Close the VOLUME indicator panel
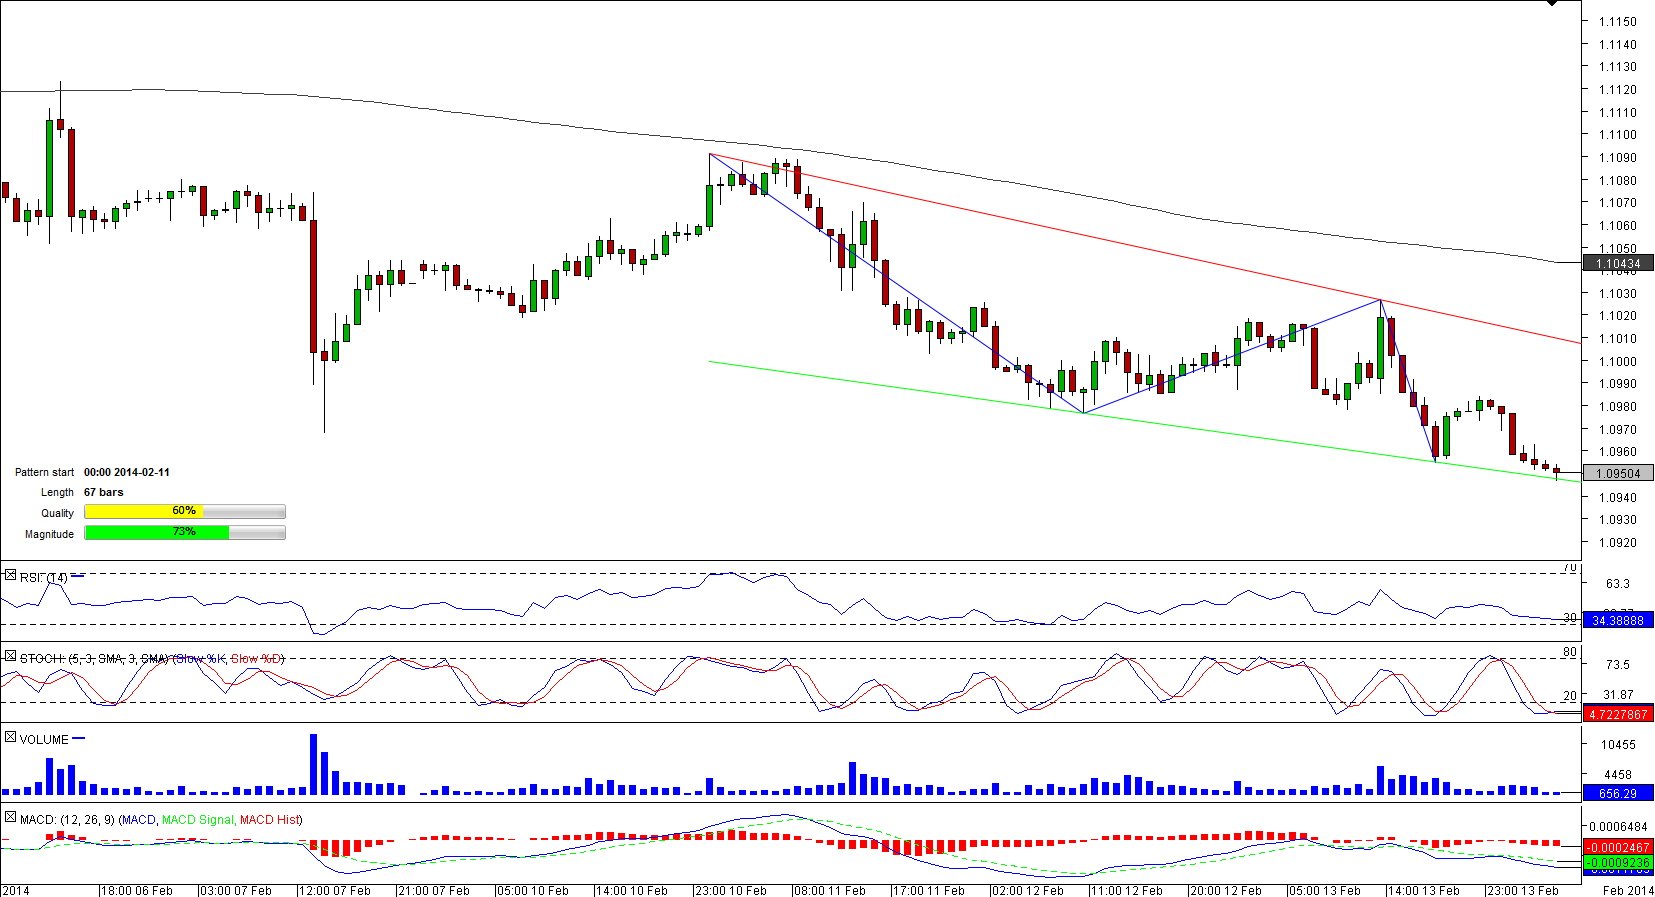This screenshot has width=1655, height=897. pos(10,738)
